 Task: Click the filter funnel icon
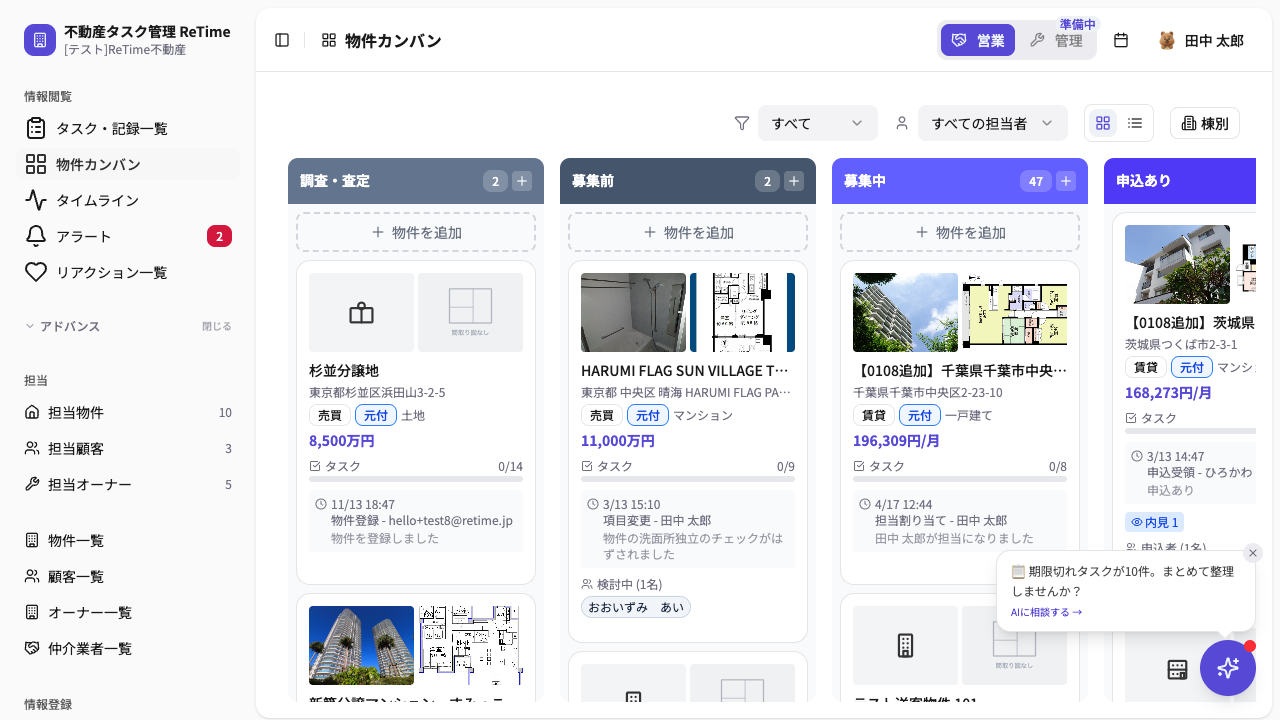click(742, 123)
